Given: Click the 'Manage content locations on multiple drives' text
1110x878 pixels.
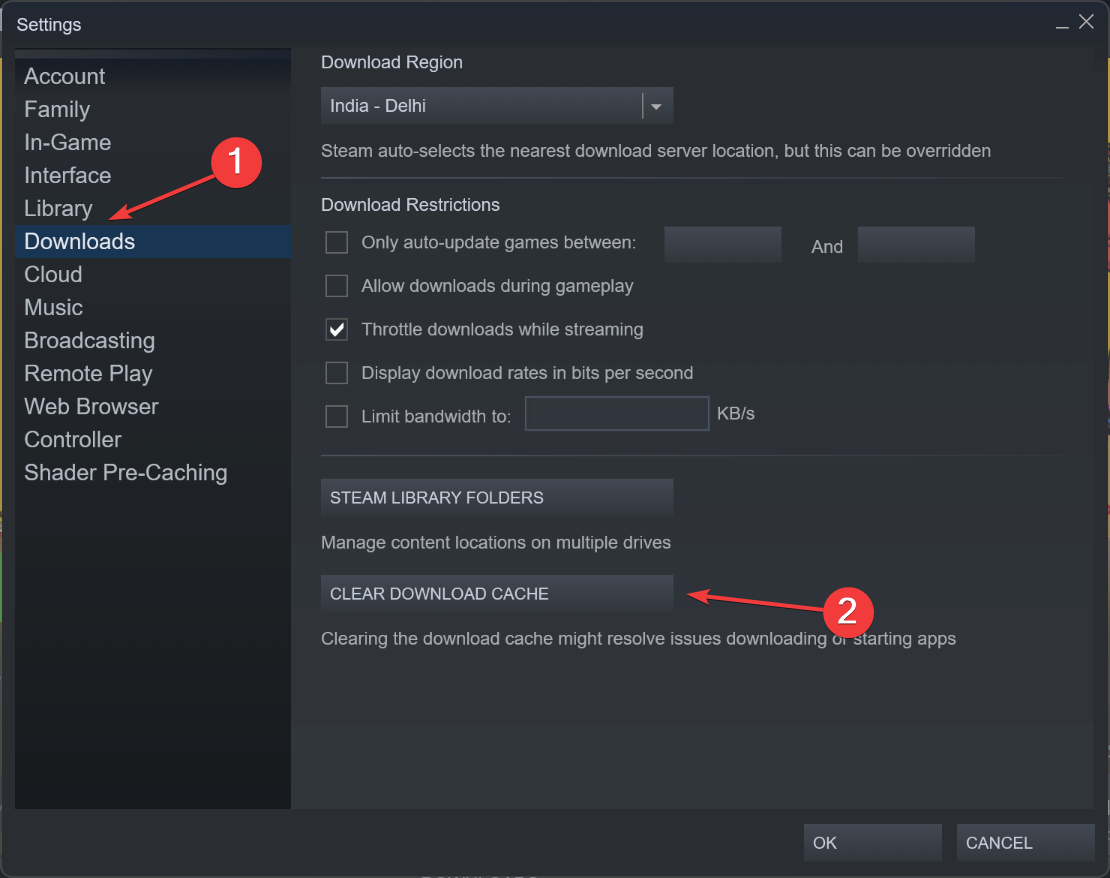Looking at the screenshot, I should tap(496, 542).
